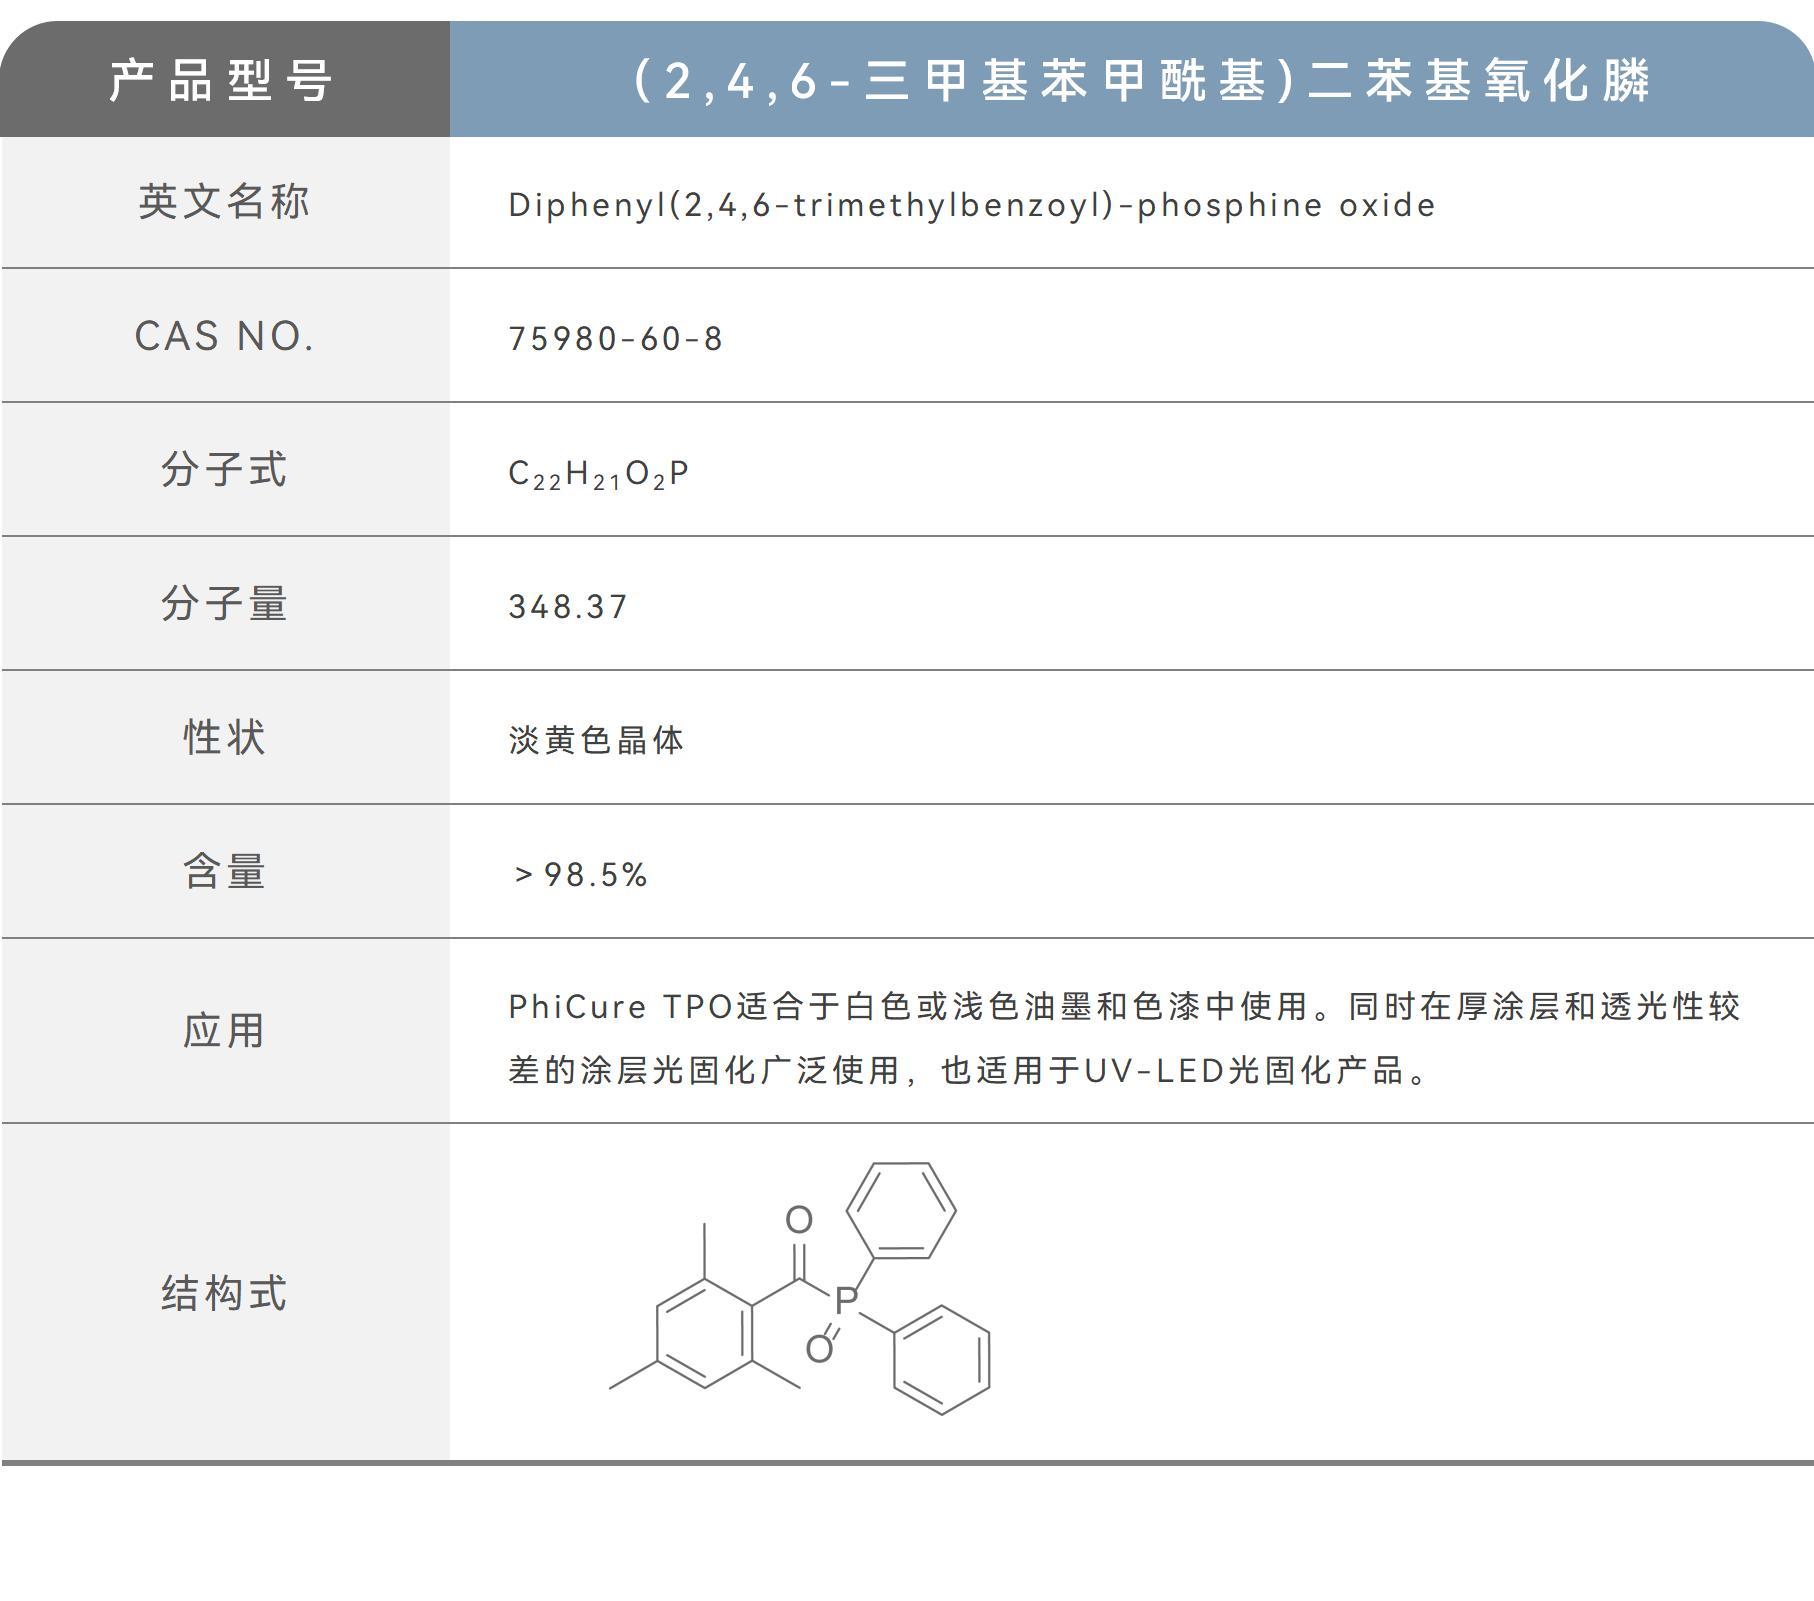Click the 性状 row label
1814x1601 pixels.
[x=225, y=738]
